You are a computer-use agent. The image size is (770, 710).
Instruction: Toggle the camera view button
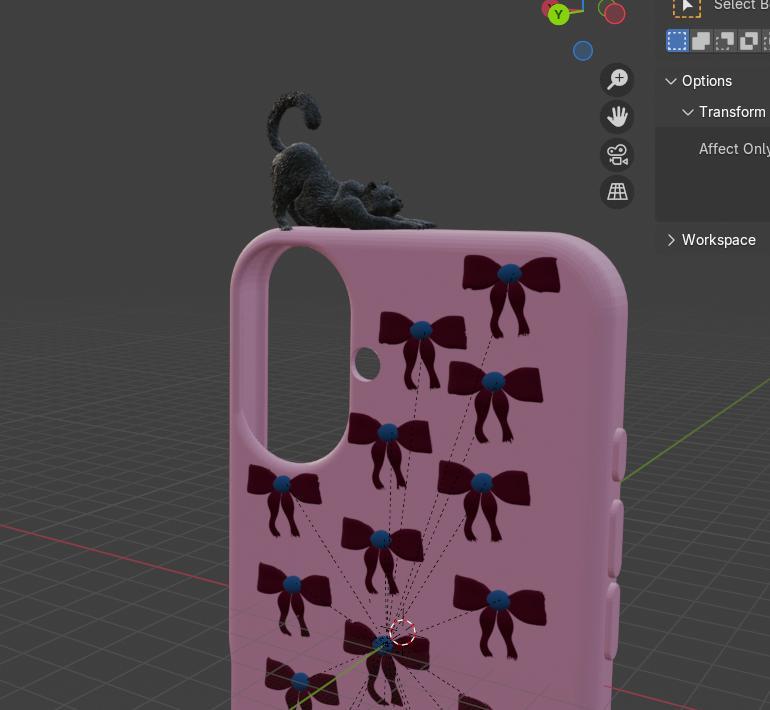(617, 155)
